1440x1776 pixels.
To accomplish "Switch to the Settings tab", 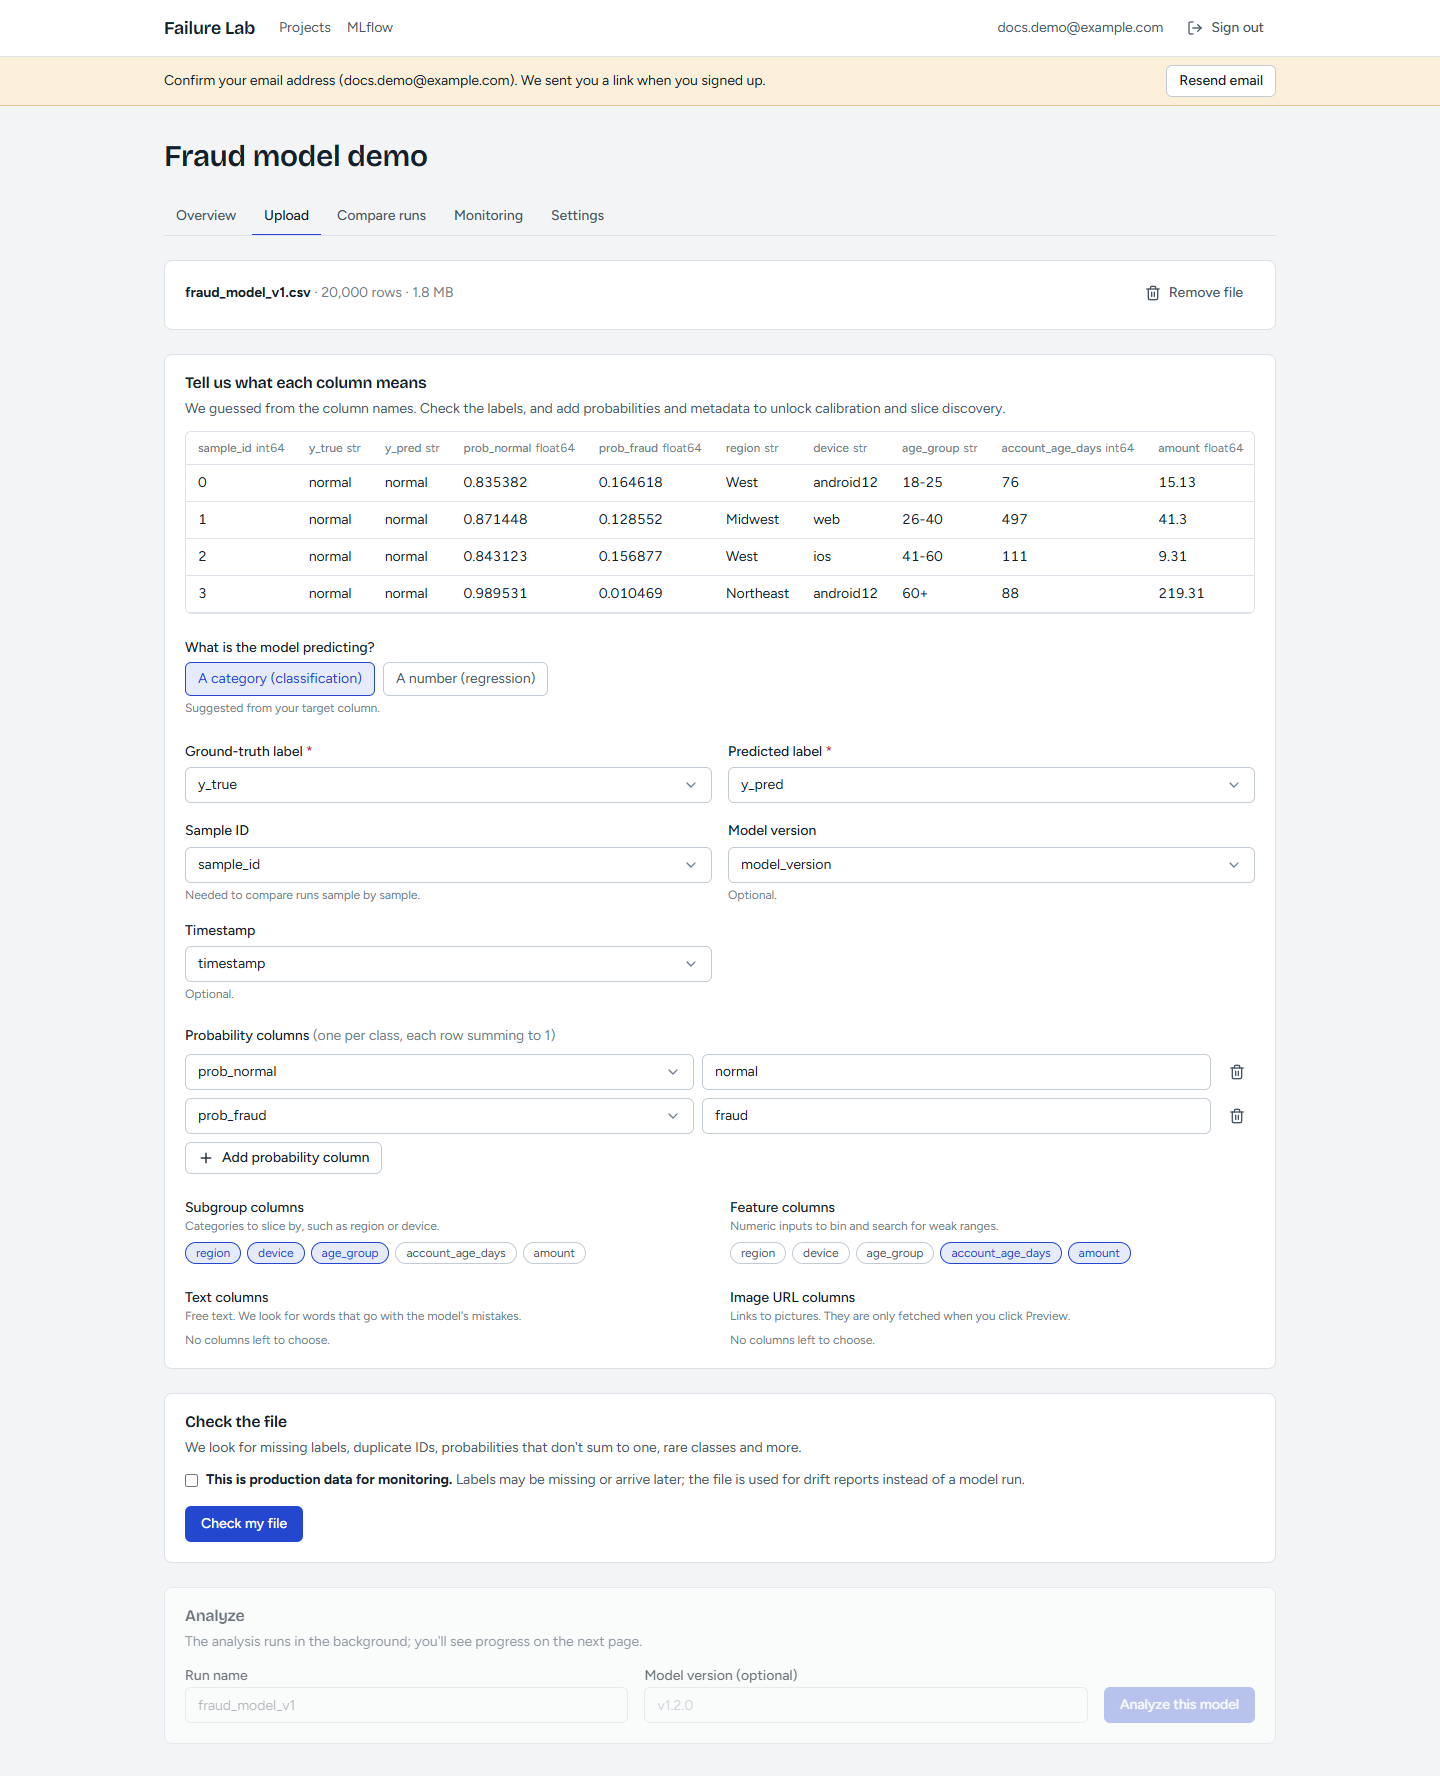I will click(x=577, y=216).
